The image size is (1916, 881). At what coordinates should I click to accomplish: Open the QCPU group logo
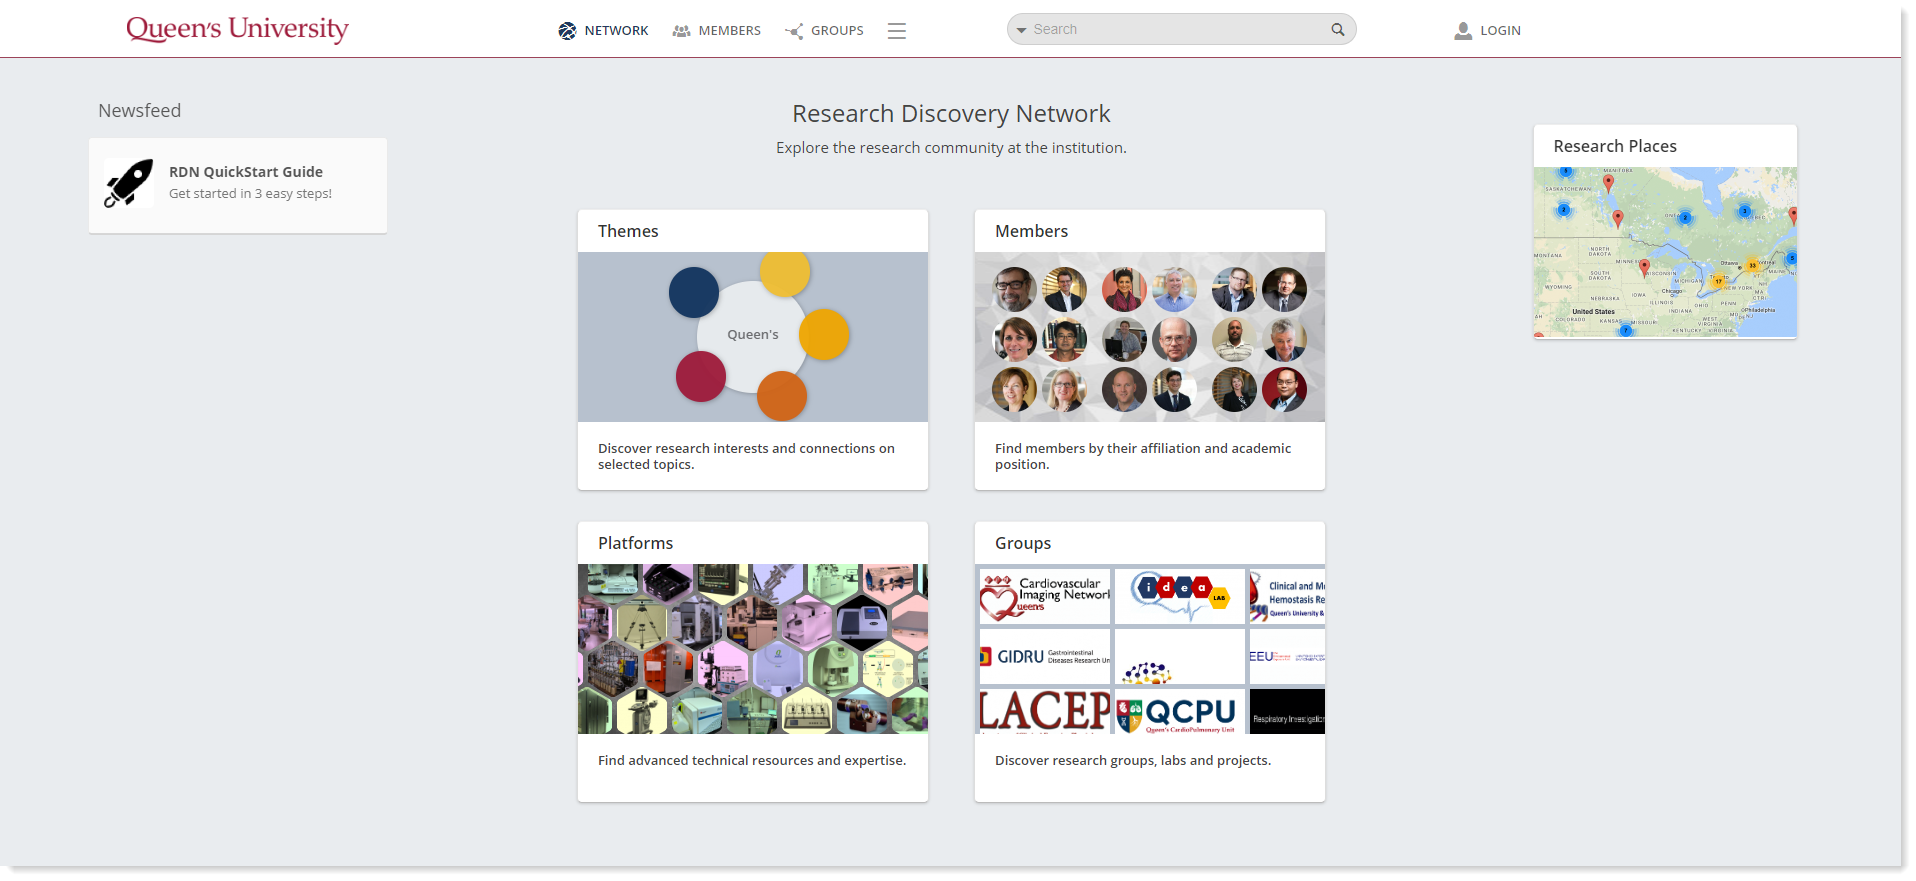(x=1180, y=712)
